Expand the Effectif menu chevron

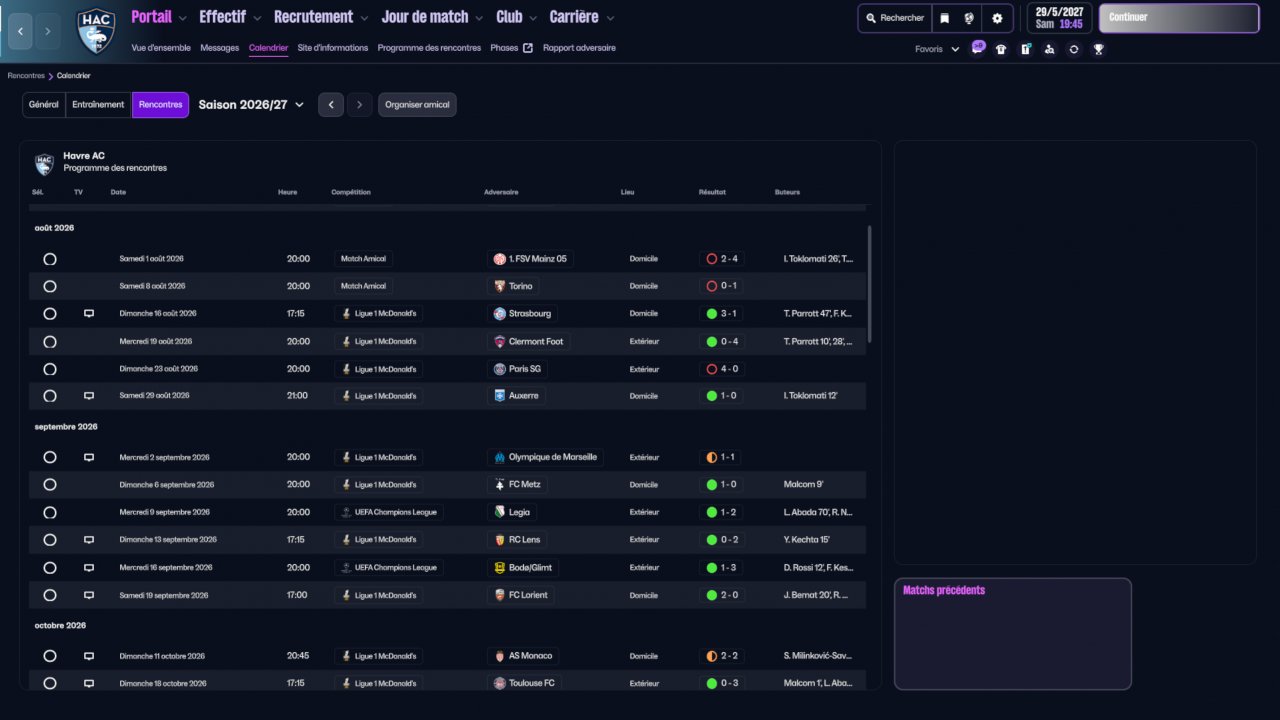[257, 18]
